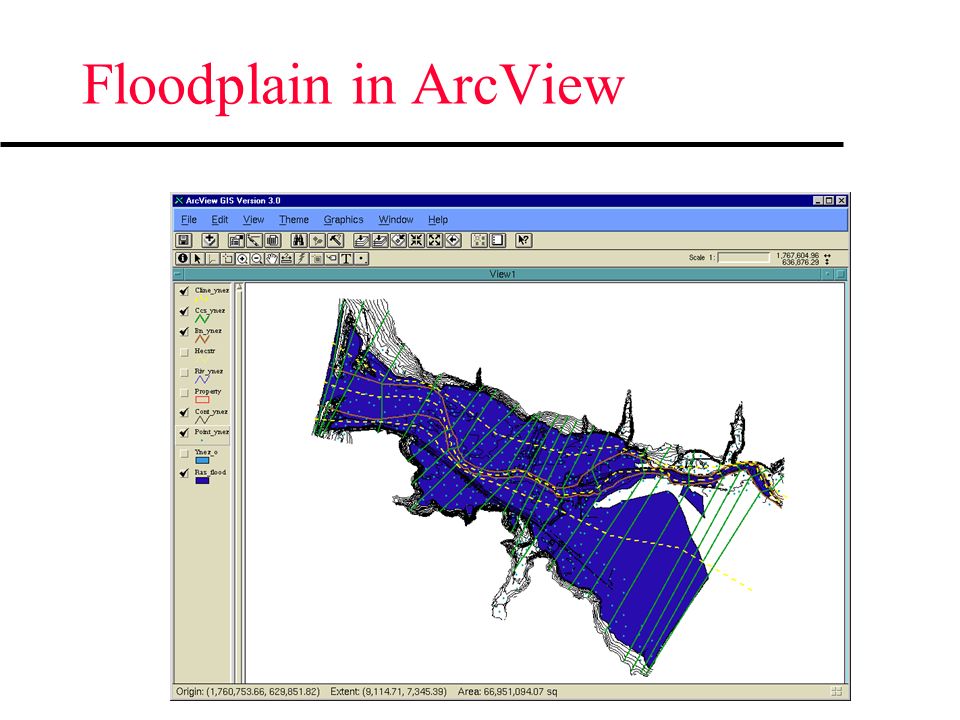This screenshot has width=960, height=720.
Task: Click the Area value in status bar
Action: point(508,692)
